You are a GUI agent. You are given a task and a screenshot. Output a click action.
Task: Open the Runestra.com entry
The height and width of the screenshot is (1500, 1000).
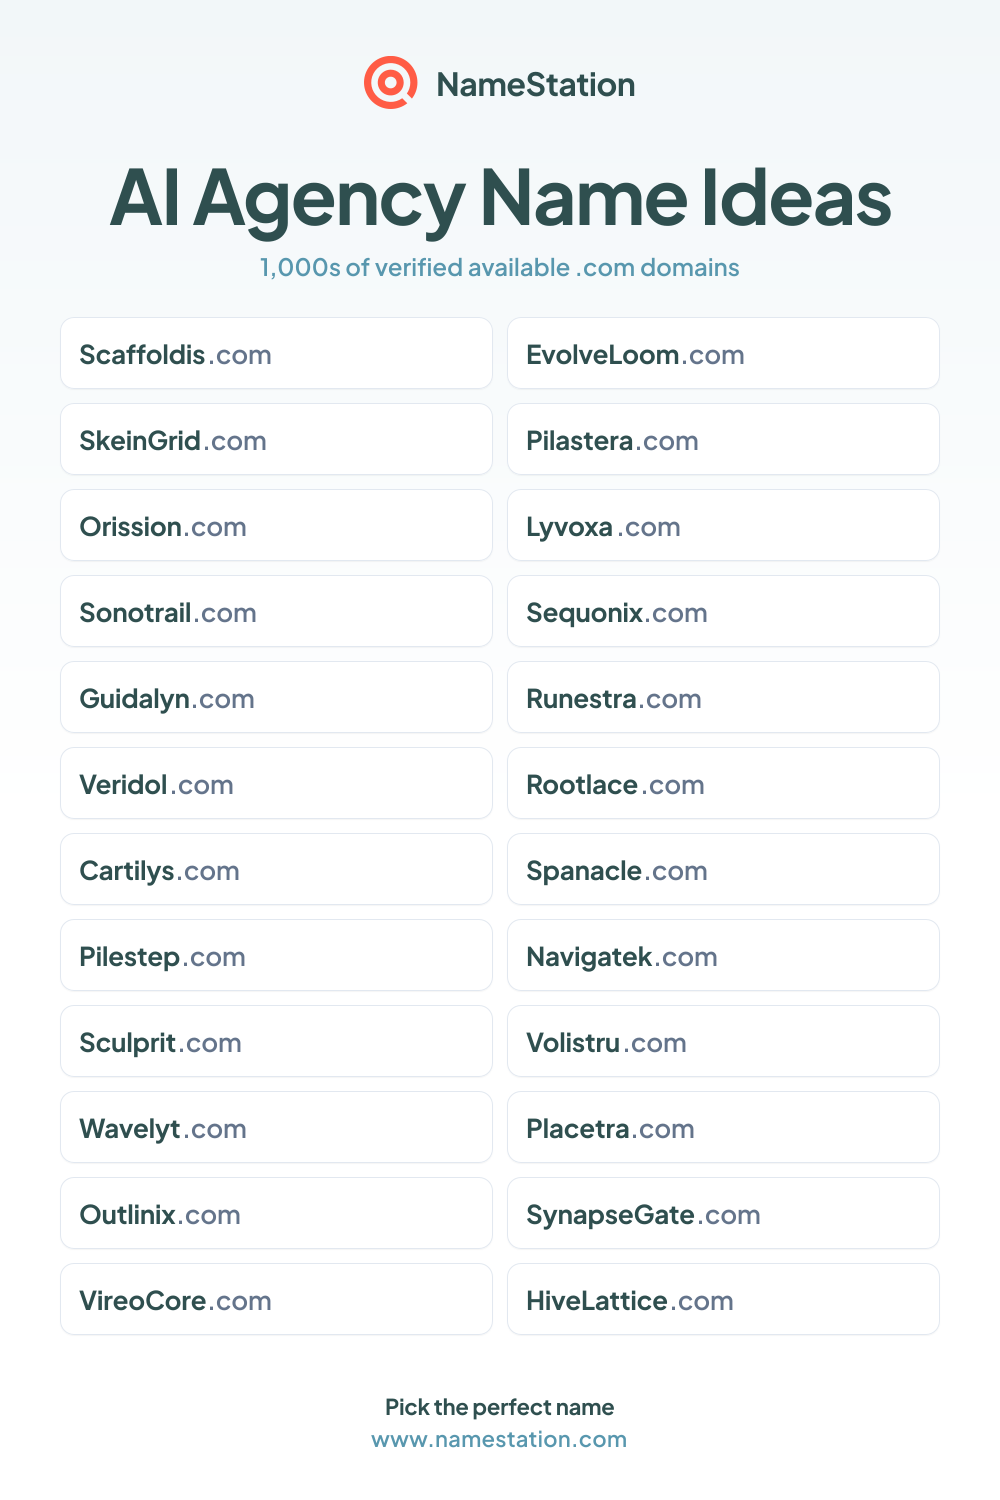(723, 697)
